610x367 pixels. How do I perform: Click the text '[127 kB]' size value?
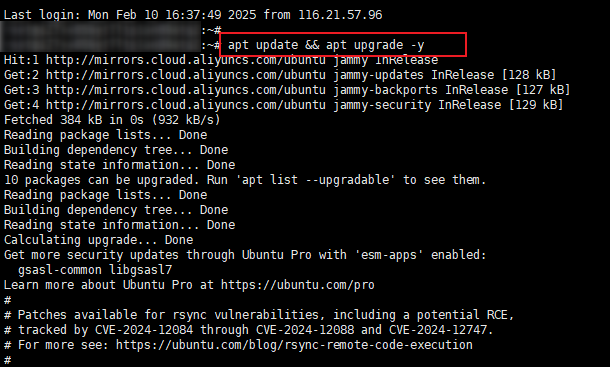(x=543, y=90)
